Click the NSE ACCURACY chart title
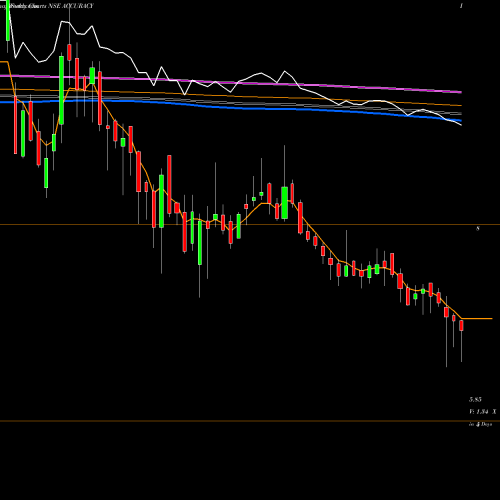Image resolution: width=500 pixels, height=500 pixels. tap(71, 6)
